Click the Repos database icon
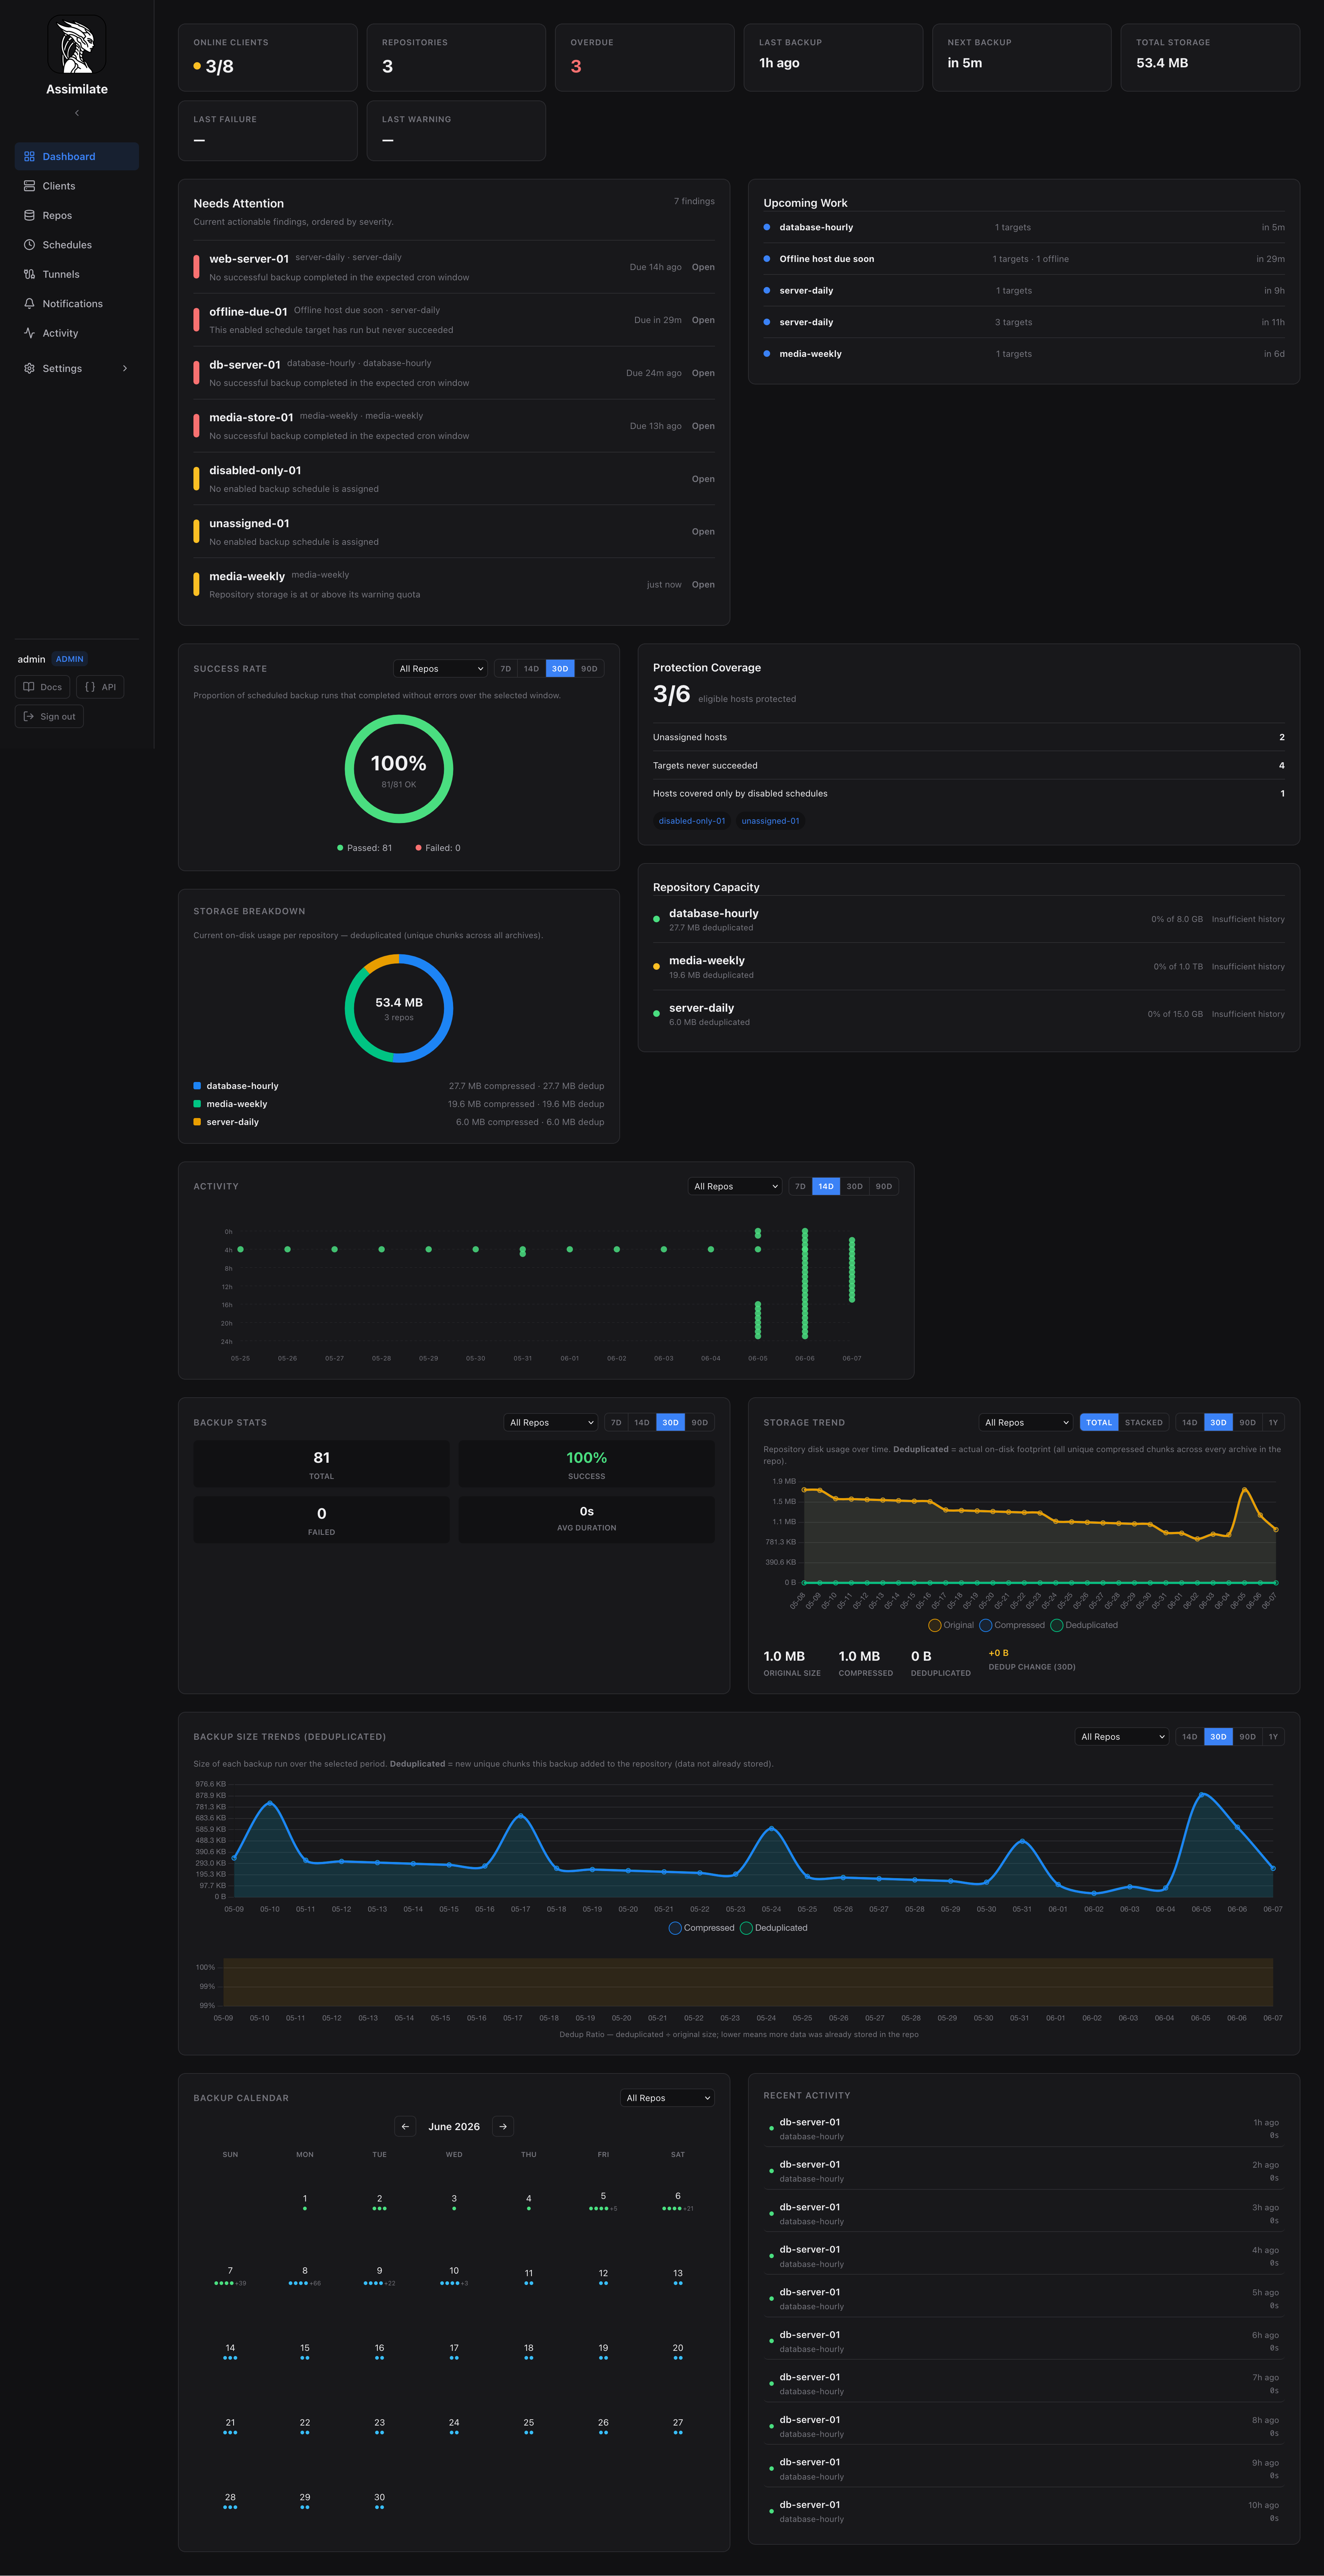The width and height of the screenshot is (1324, 2576). coord(29,215)
